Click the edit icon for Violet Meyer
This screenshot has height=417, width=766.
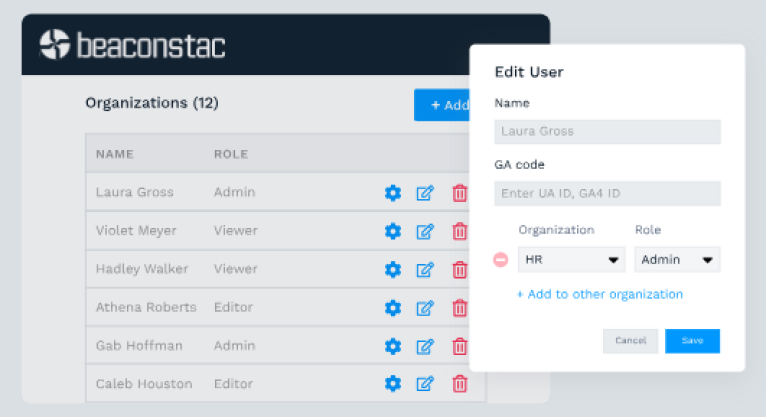pos(425,231)
